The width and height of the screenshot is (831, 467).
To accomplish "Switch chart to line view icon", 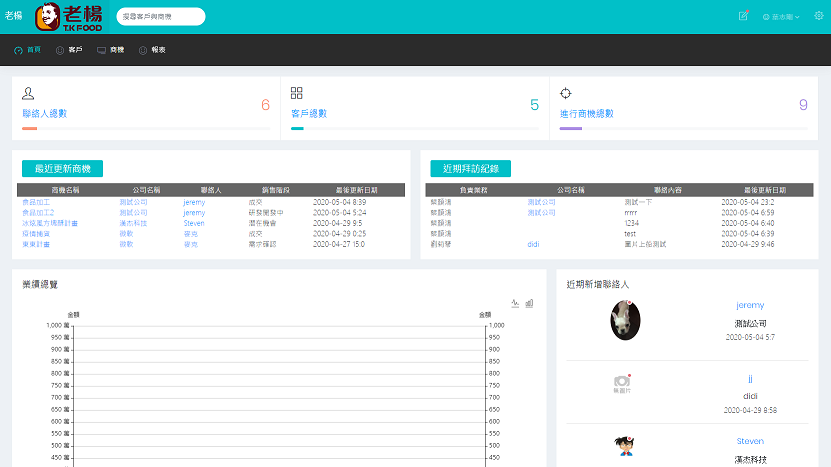I will tap(515, 303).
